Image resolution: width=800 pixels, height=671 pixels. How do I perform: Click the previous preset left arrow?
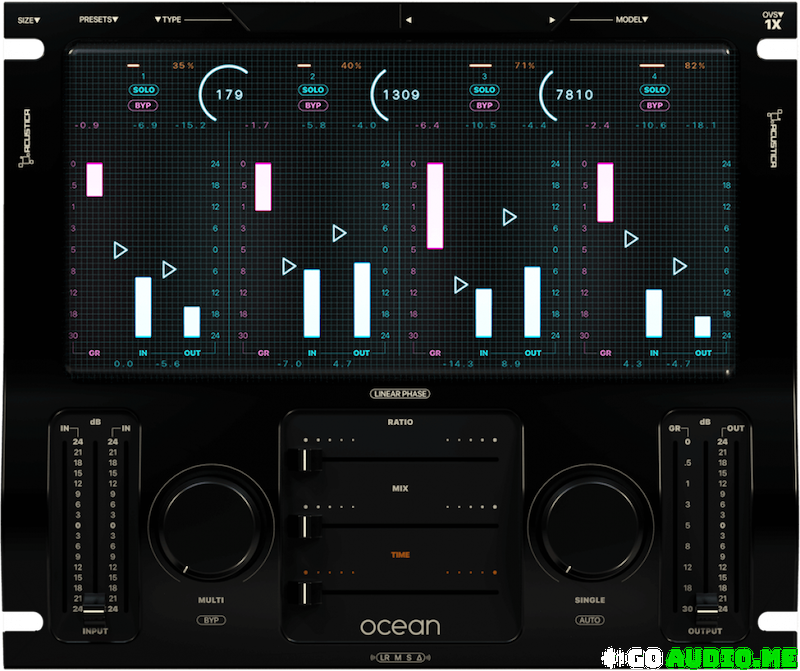tap(407, 19)
